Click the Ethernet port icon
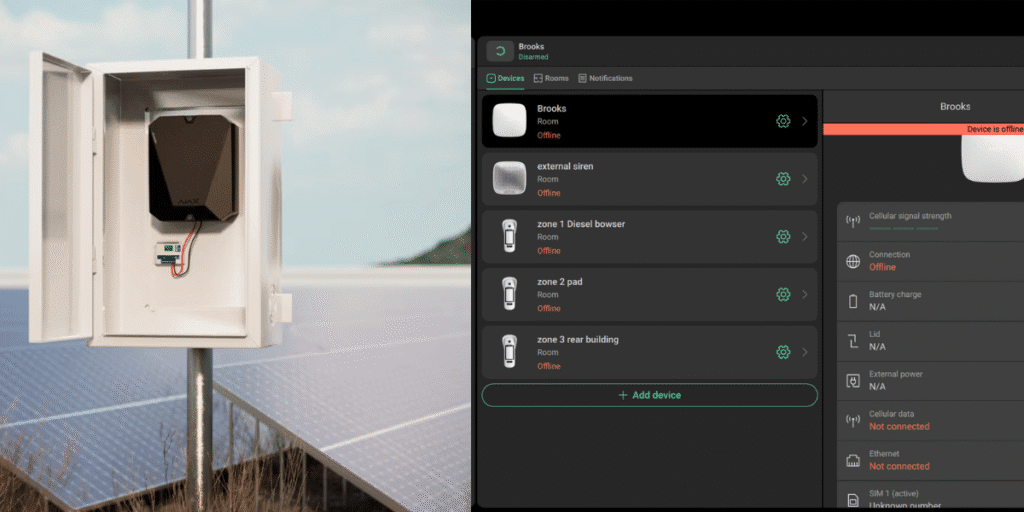This screenshot has height=512, width=1024. click(x=853, y=461)
